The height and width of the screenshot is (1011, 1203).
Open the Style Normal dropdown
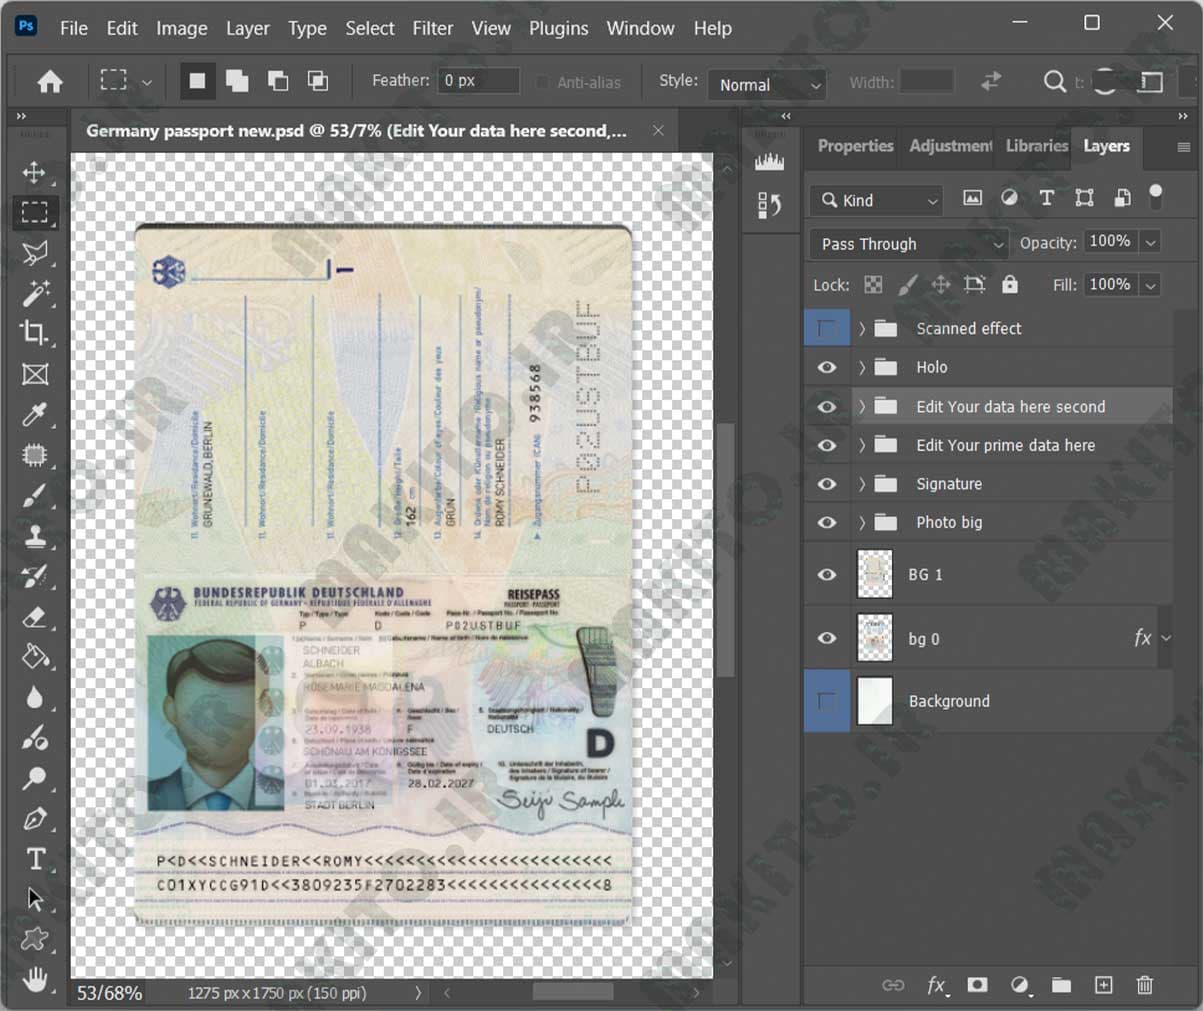(x=767, y=84)
